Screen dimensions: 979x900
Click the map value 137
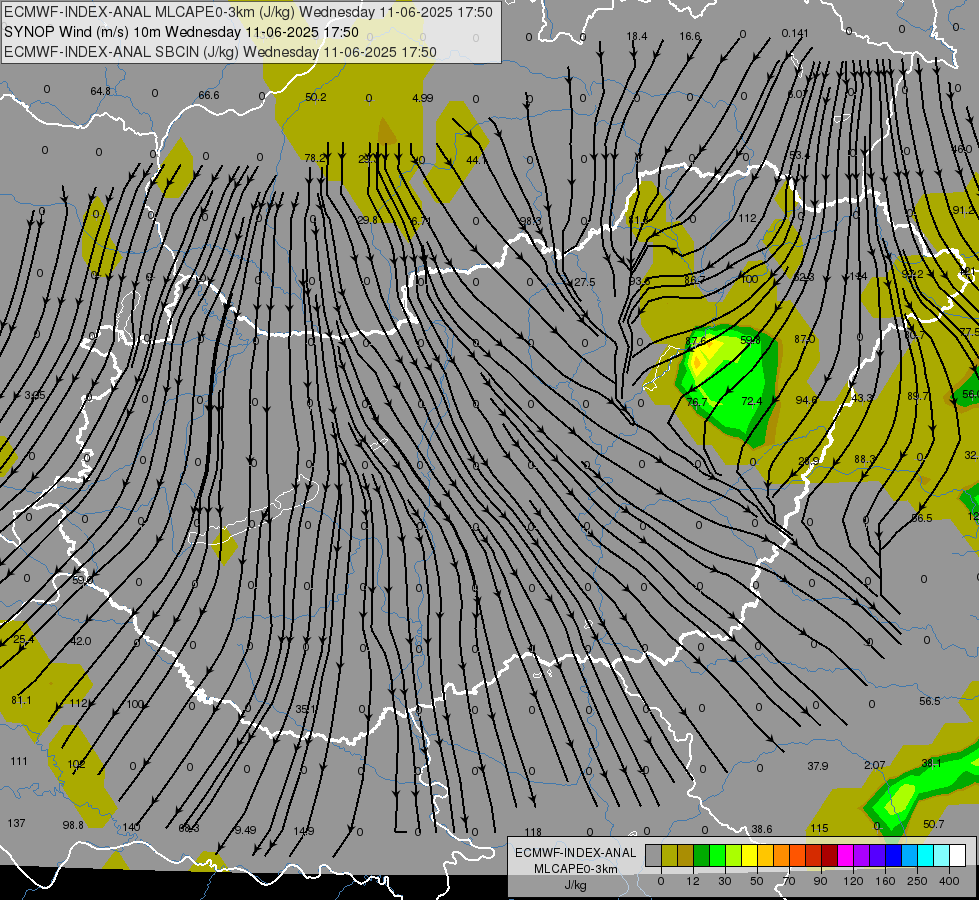click(x=16, y=823)
